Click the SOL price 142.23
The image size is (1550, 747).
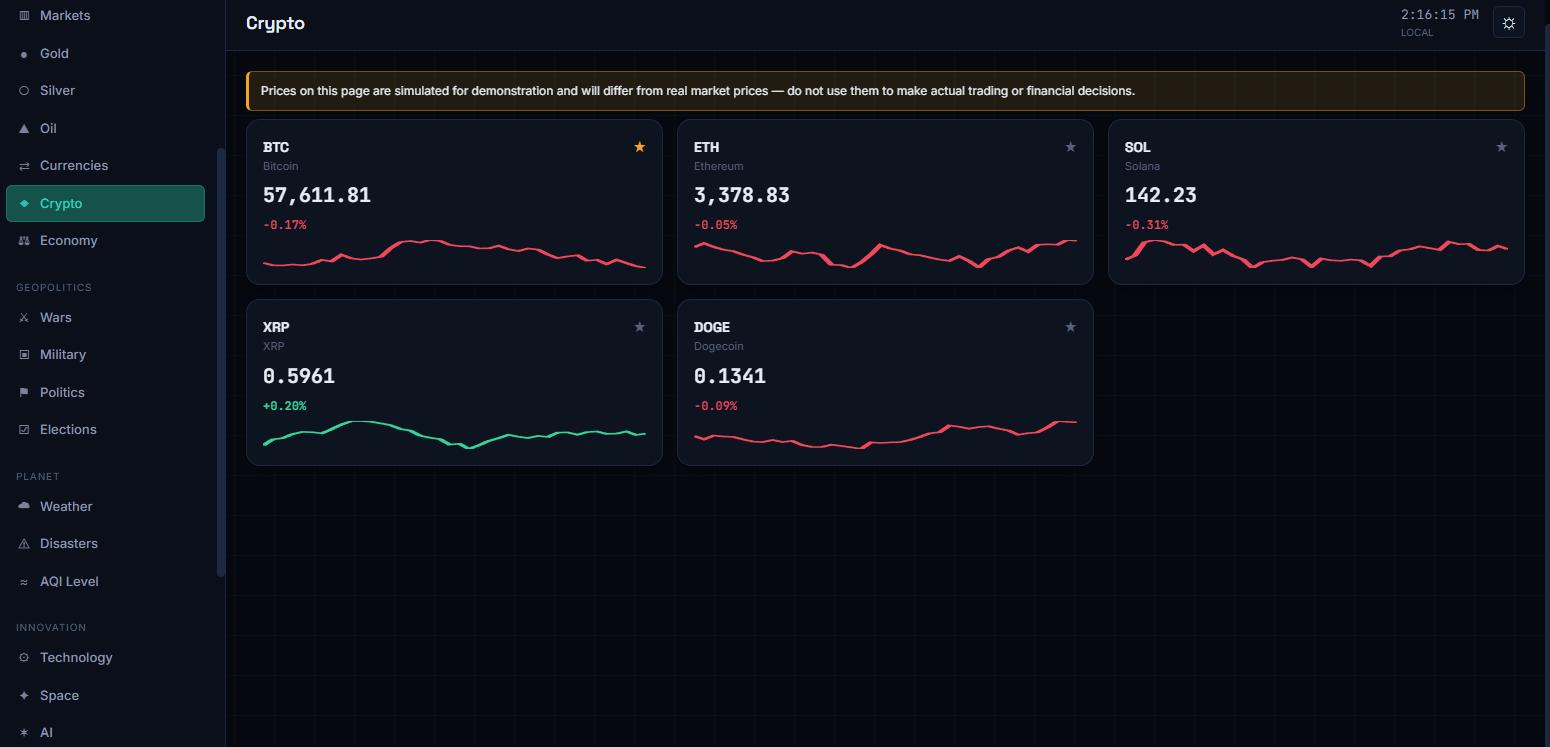(1161, 195)
